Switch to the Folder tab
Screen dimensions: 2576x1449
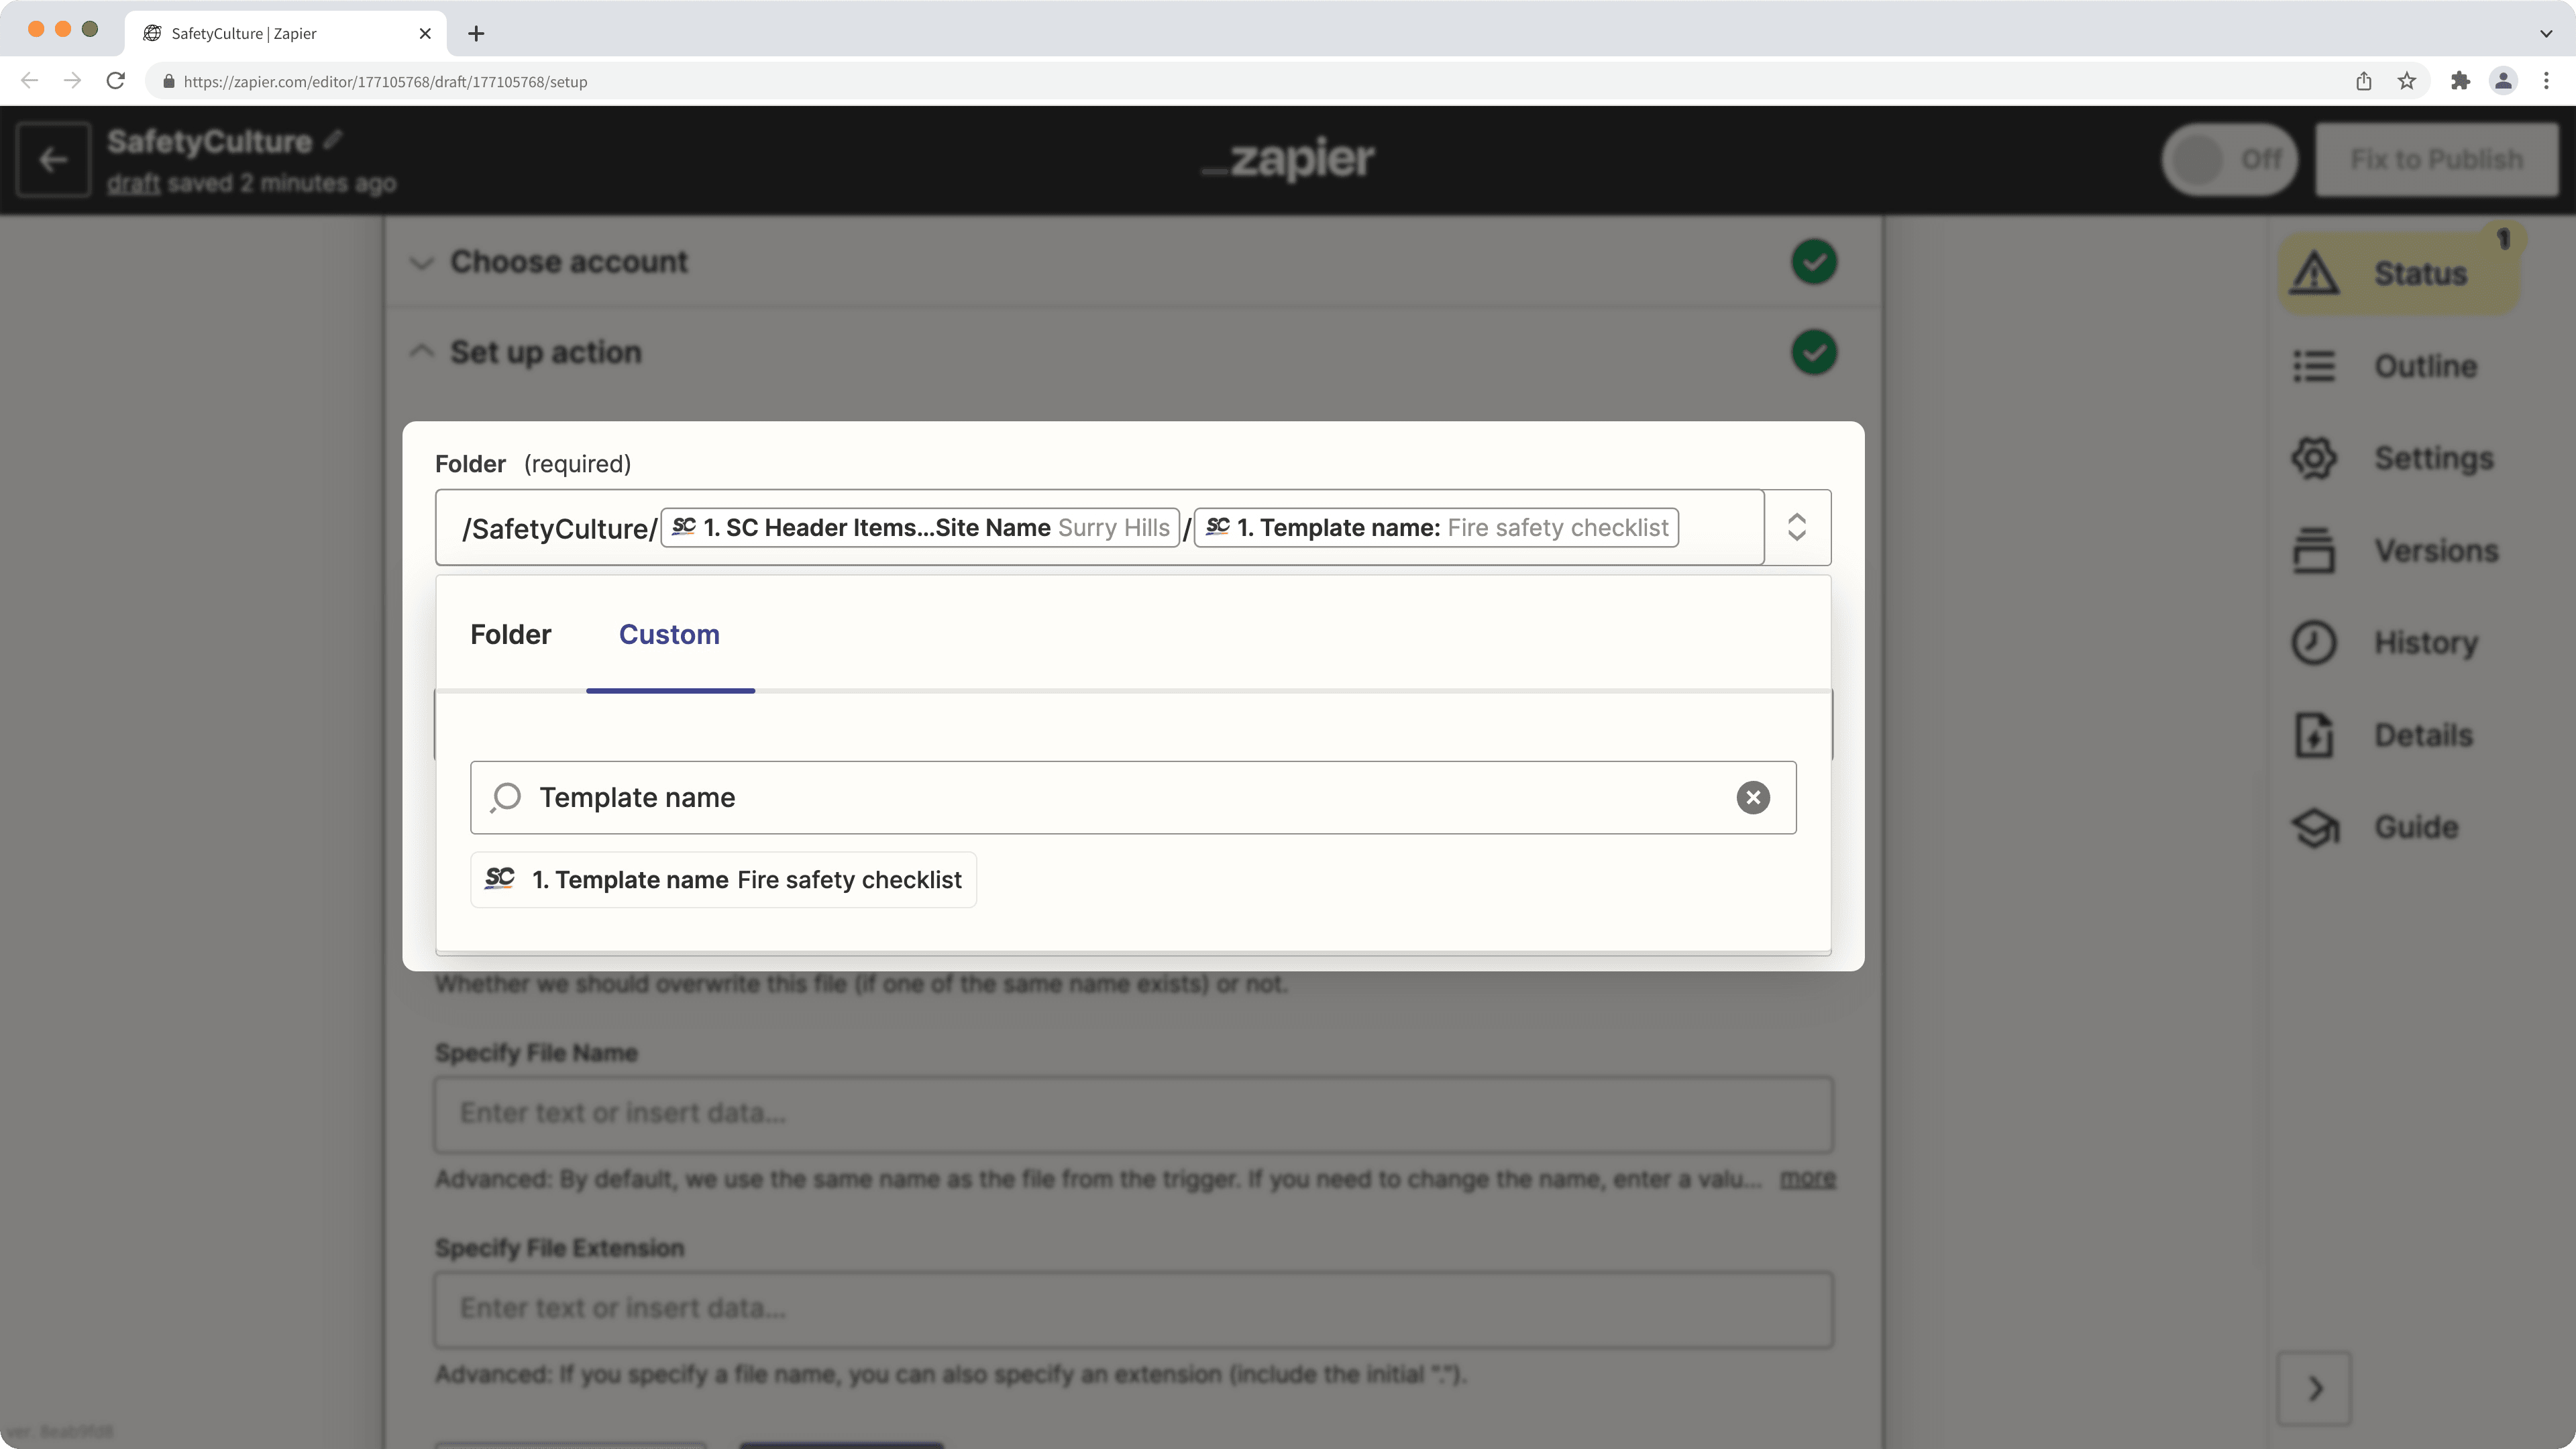tap(510, 634)
